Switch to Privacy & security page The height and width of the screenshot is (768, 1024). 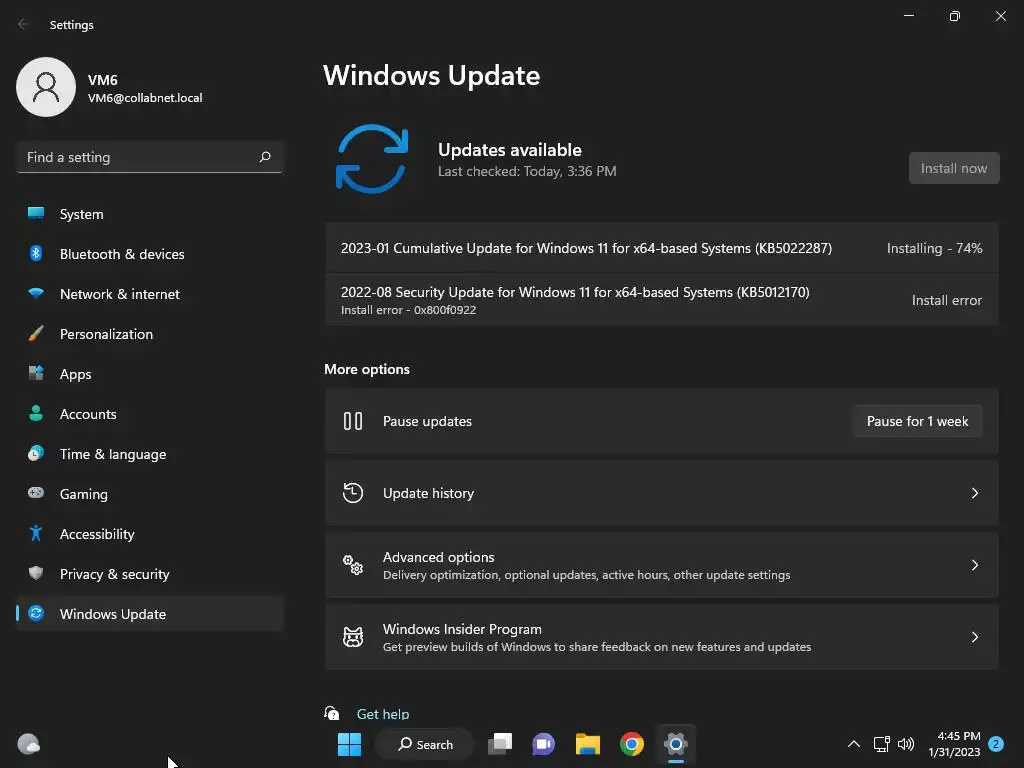pyautogui.click(x=150, y=574)
